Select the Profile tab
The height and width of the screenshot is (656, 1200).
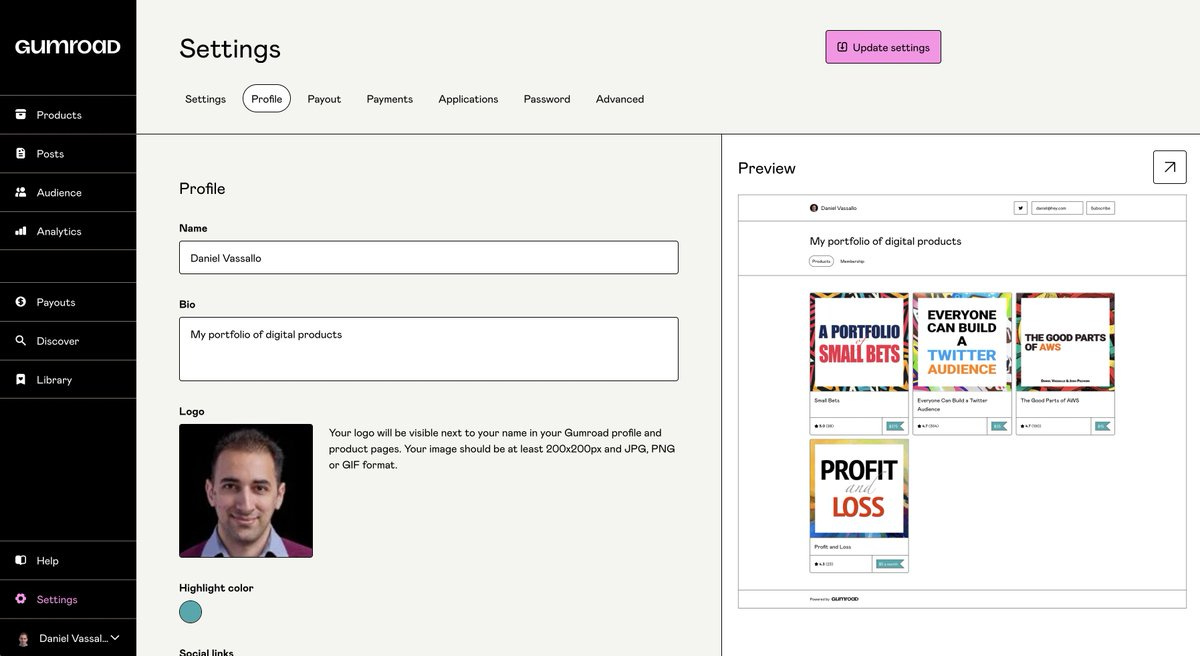[x=267, y=99]
